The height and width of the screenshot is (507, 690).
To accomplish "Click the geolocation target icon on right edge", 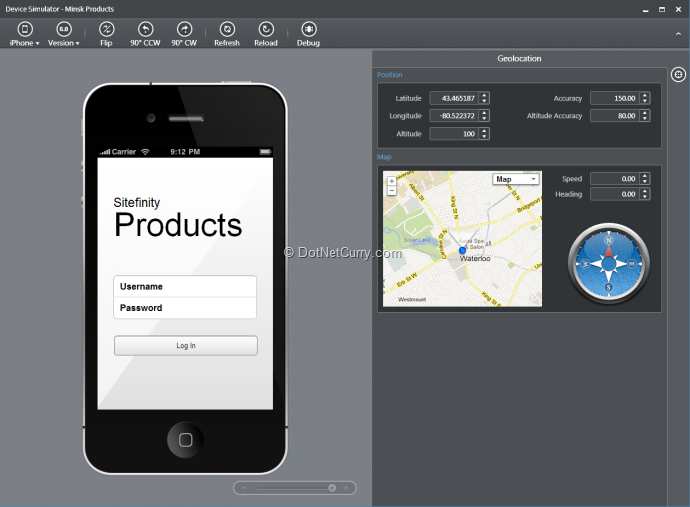I will (678, 74).
